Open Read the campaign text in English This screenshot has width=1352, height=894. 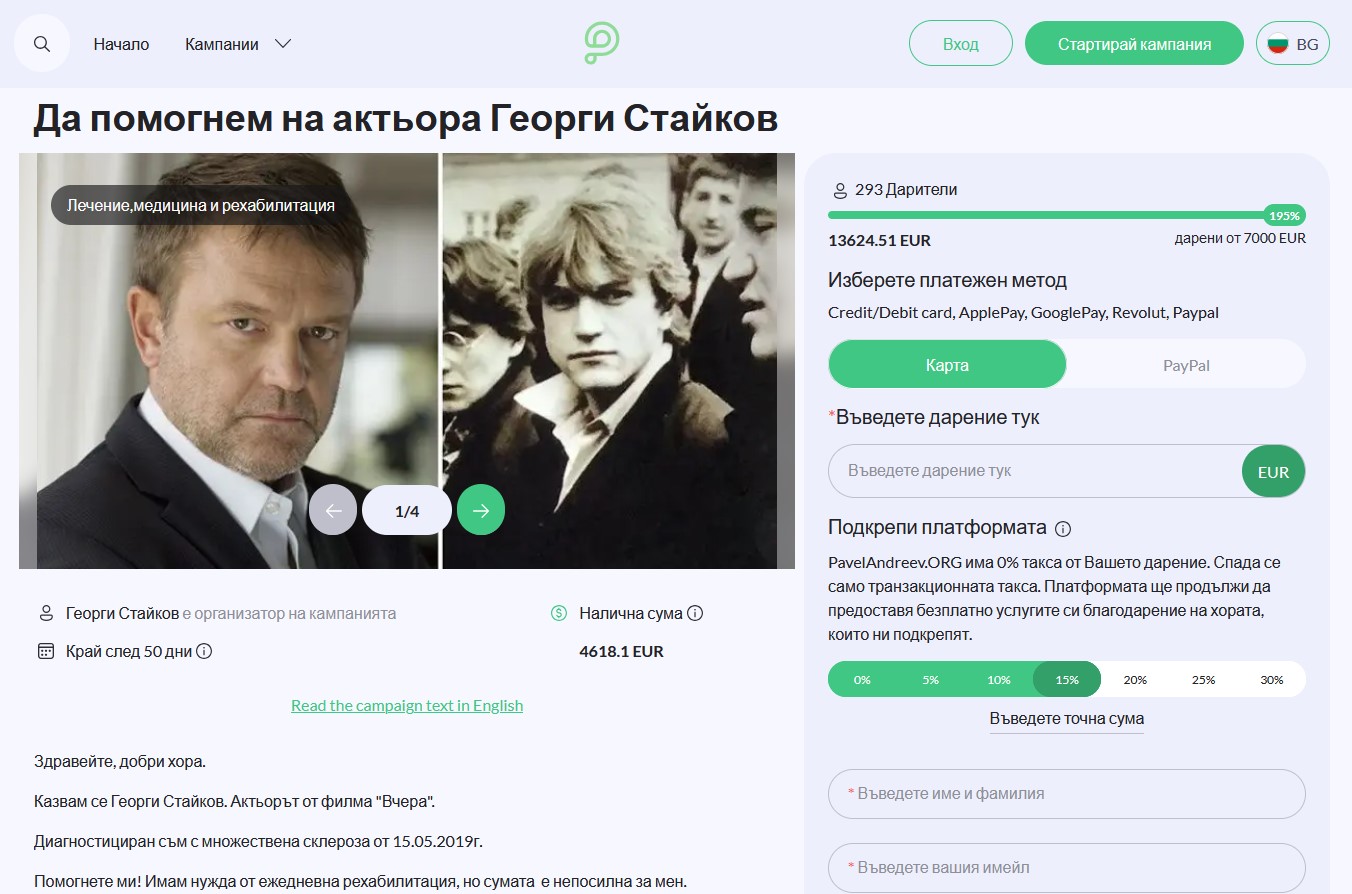407,705
